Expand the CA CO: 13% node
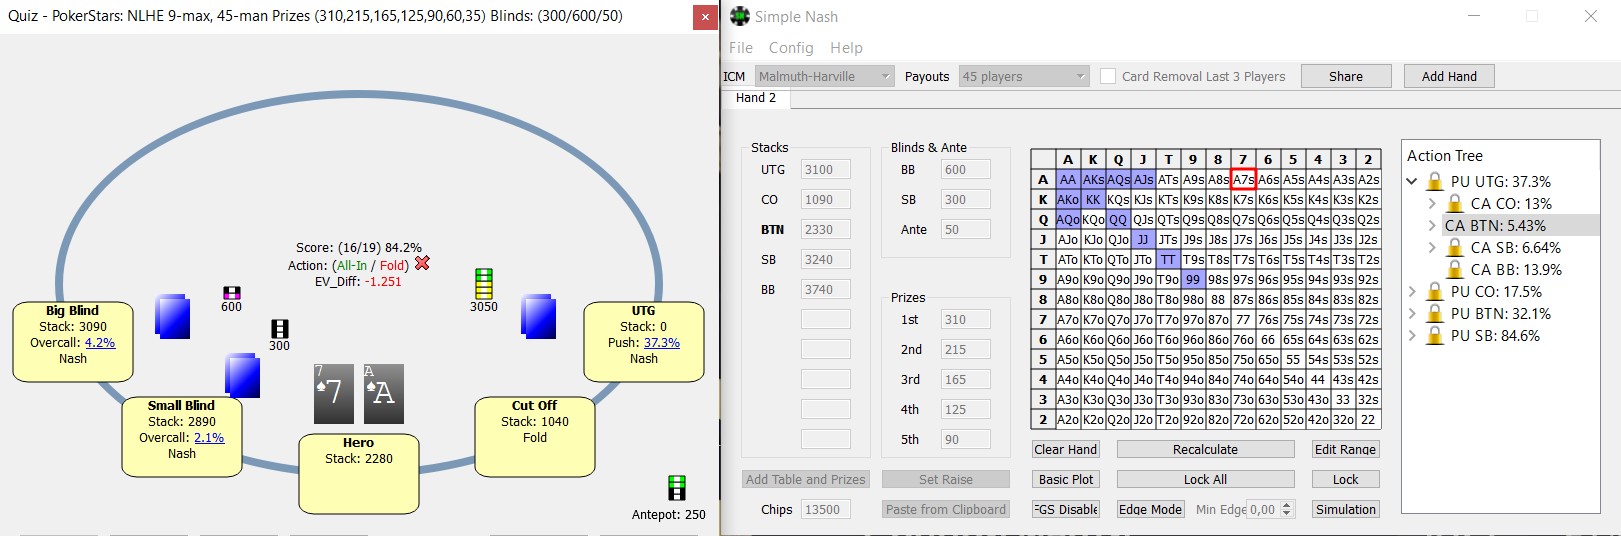 1432,203
